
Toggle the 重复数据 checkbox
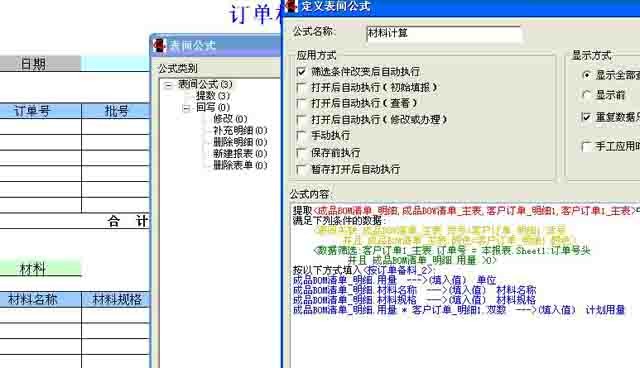point(586,117)
